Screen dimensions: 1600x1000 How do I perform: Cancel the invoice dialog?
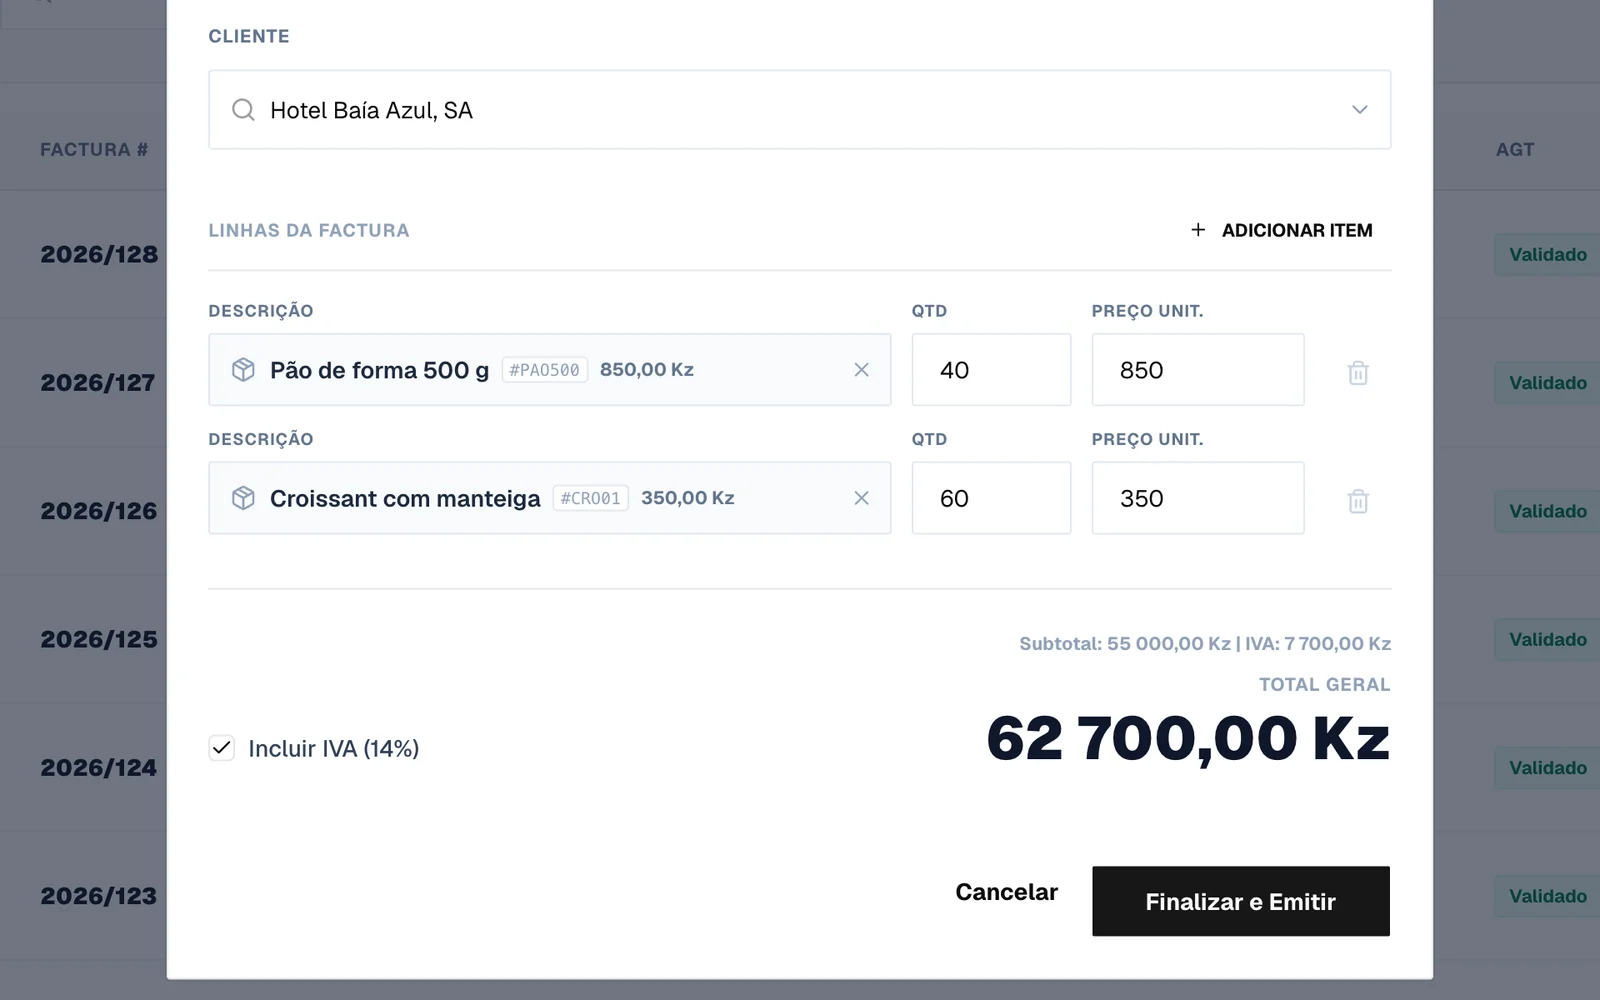tap(1006, 892)
